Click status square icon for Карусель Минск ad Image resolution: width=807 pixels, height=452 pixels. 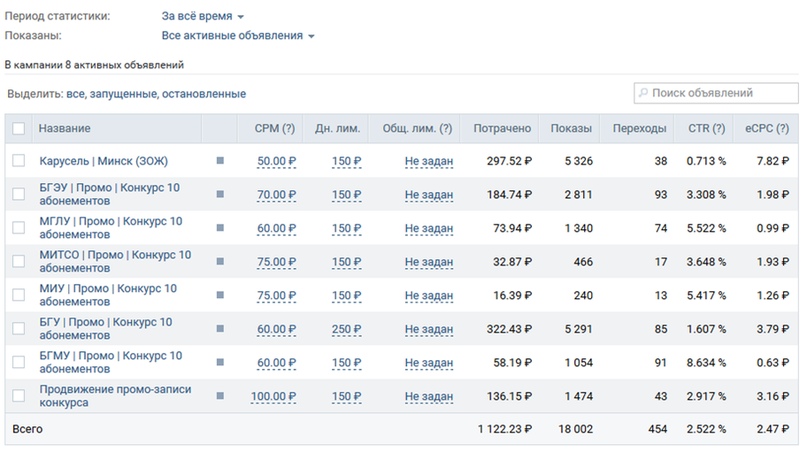[x=220, y=160]
